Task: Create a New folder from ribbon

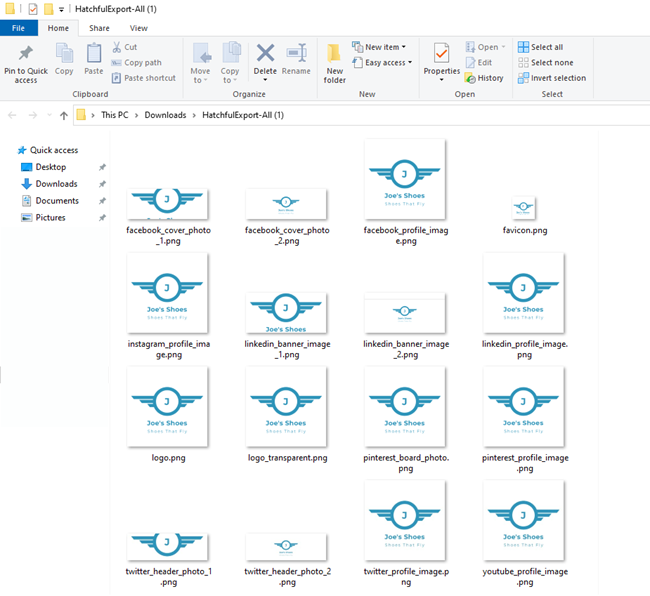Action: pos(334,58)
